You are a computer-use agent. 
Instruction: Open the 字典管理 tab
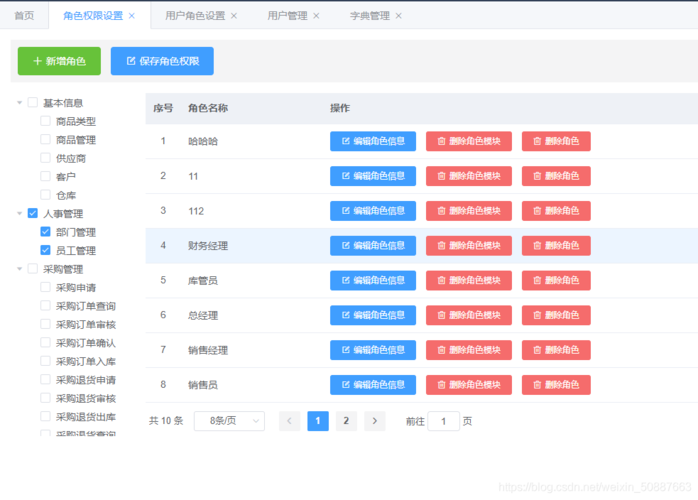tap(369, 16)
